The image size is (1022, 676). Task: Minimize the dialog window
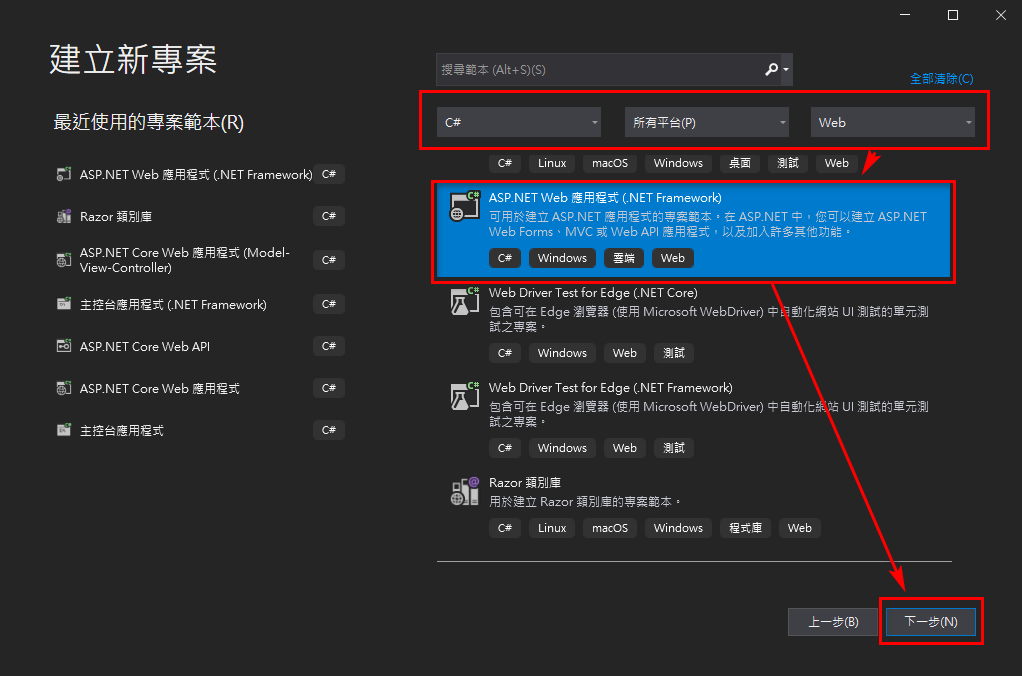click(905, 15)
